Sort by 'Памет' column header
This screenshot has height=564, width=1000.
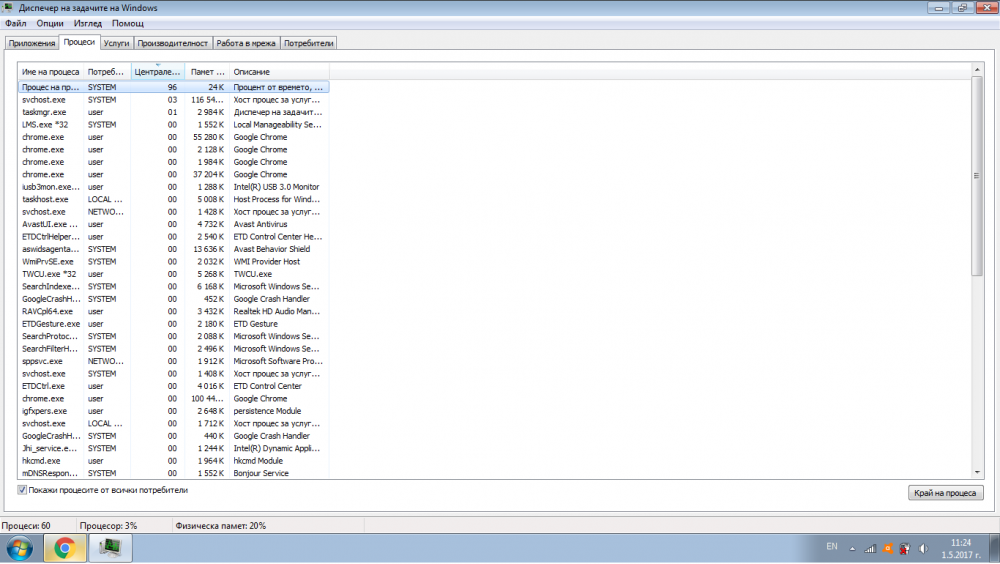[207, 72]
